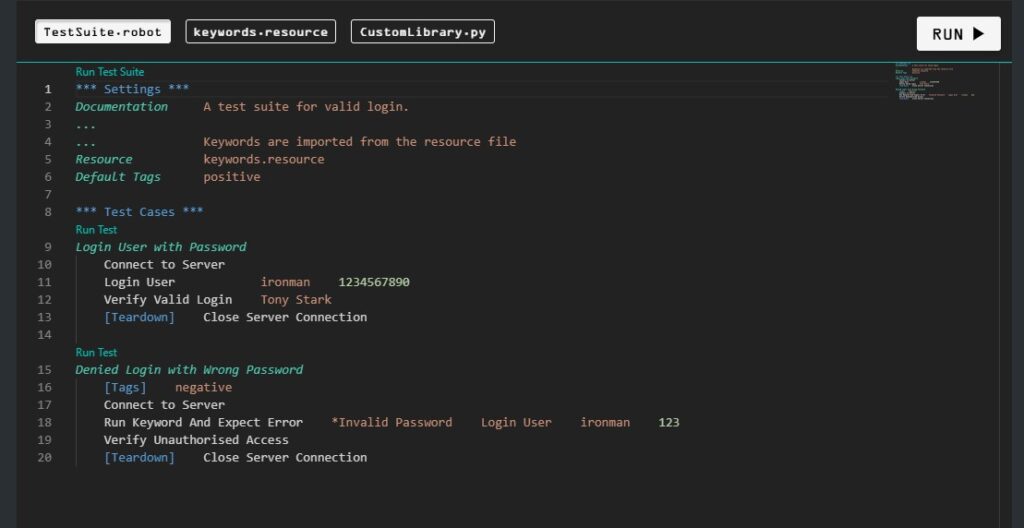Screen dimensions: 1024x528
Task: Click the code minimap preview
Action: click(935, 84)
